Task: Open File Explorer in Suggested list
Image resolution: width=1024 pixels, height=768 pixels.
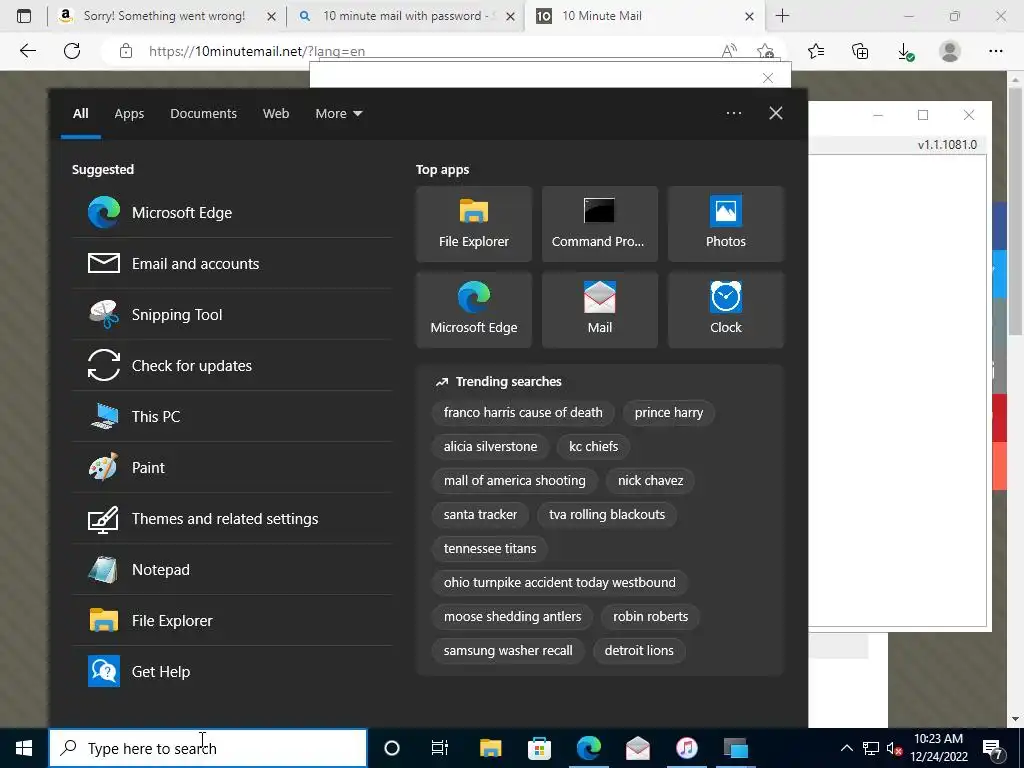Action: click(232, 620)
